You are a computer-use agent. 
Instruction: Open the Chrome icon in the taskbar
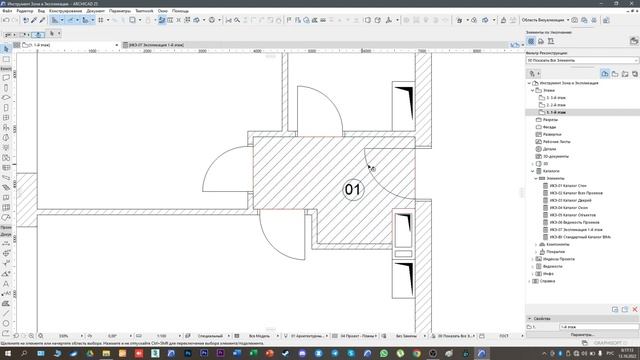[416, 353]
